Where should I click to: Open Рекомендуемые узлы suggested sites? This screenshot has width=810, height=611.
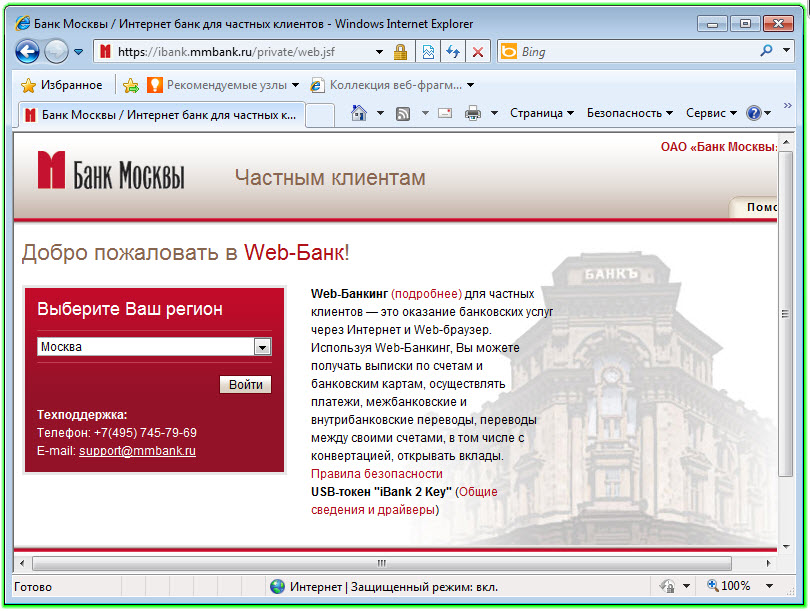pos(223,85)
